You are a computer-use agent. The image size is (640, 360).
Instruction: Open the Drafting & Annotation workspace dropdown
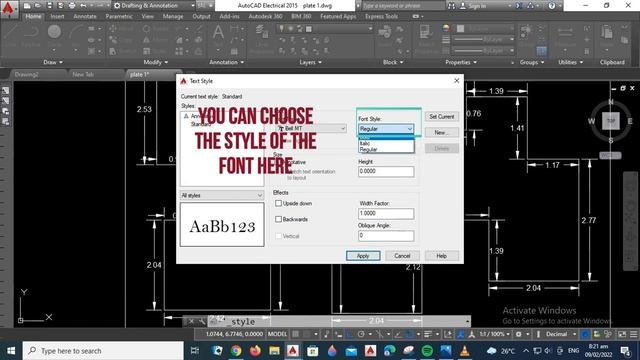(153, 6)
